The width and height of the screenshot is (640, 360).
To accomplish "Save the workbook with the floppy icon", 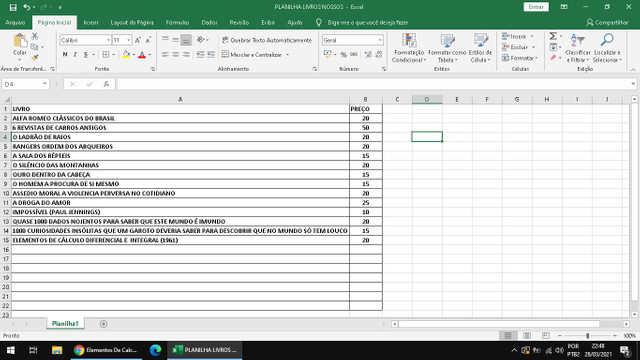I will pyautogui.click(x=13, y=7).
